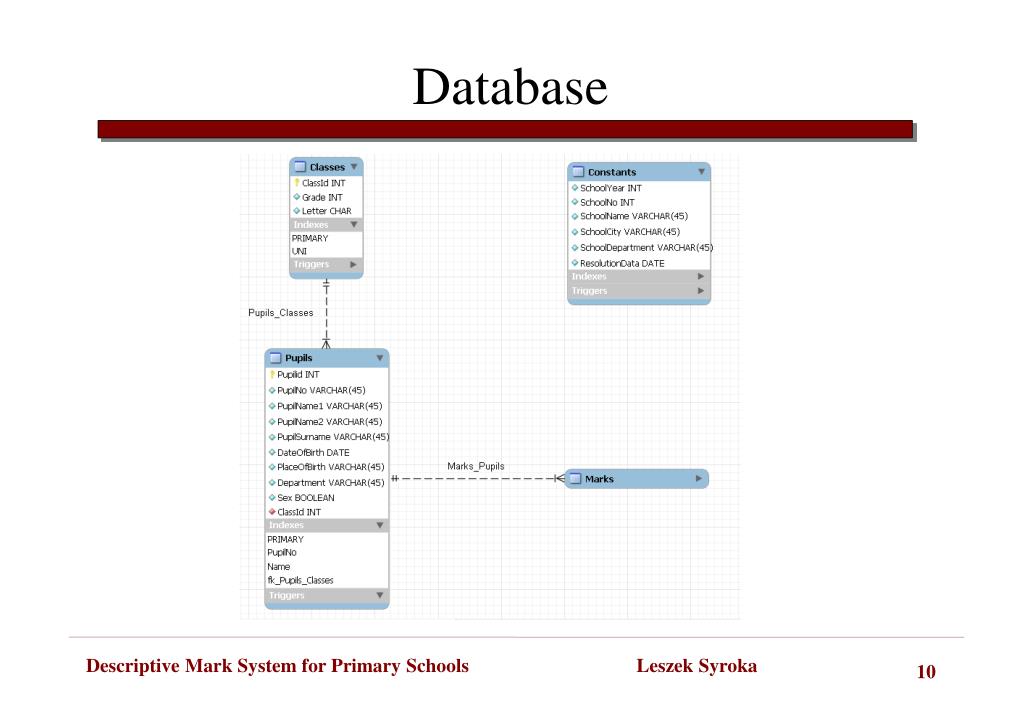Click the diamond icon next to PupilName1
Screen dimensions: 1023x723
tap(272, 406)
